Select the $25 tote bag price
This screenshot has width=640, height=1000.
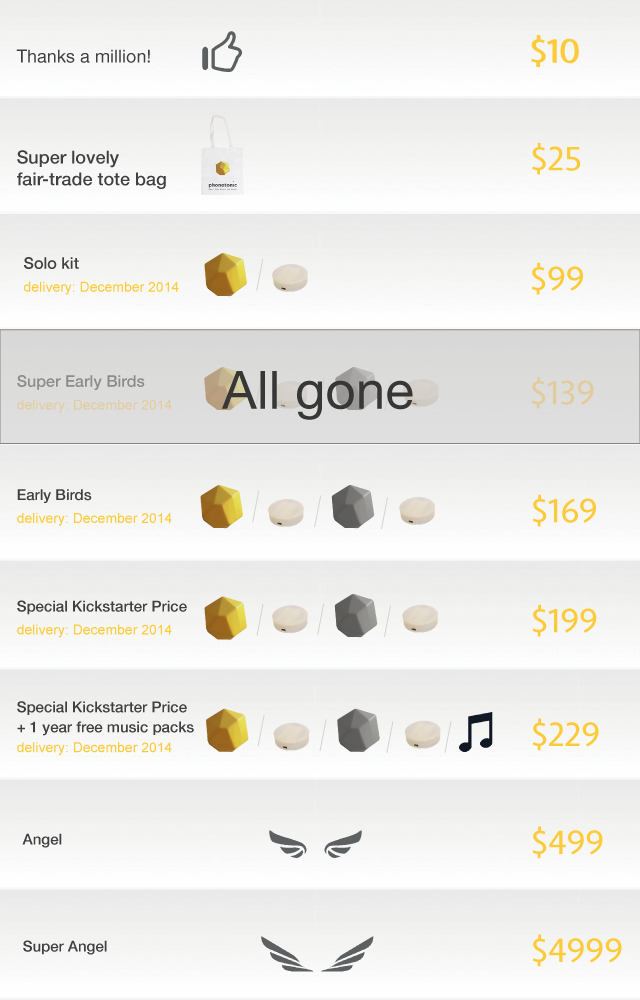pos(556,159)
